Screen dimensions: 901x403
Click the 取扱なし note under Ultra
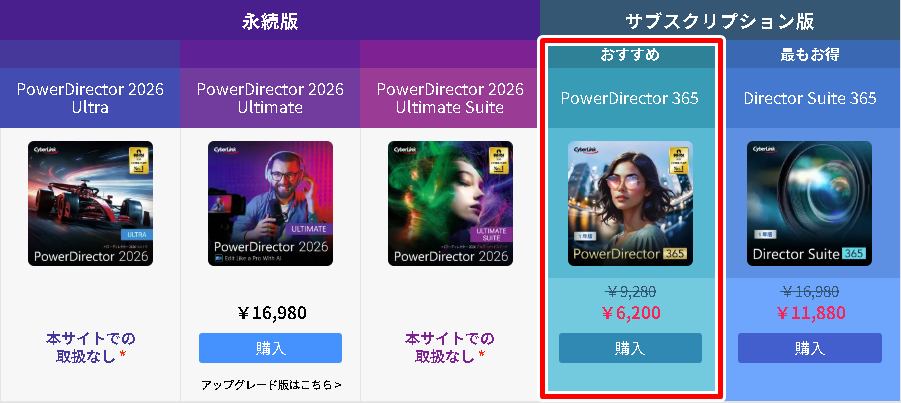pyautogui.click(x=90, y=347)
